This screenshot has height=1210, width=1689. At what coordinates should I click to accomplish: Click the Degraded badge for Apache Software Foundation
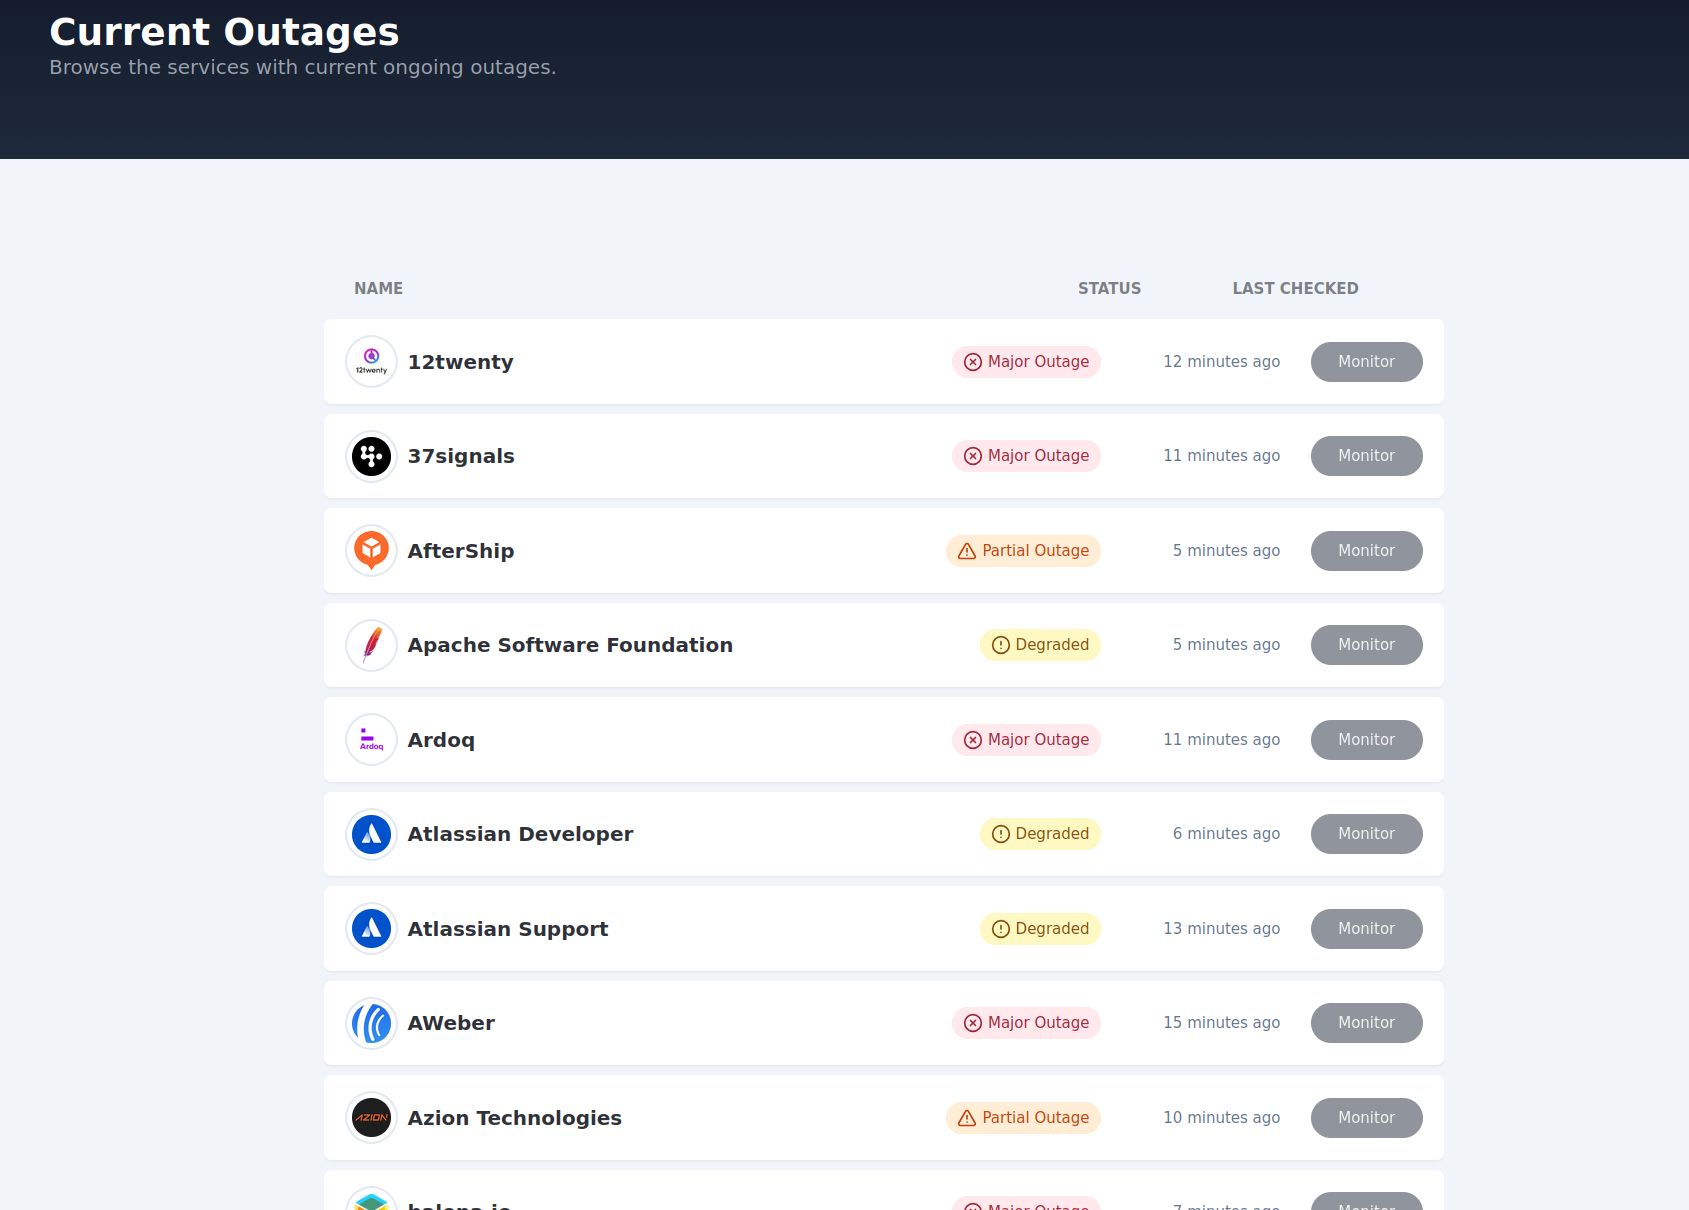tap(1040, 645)
